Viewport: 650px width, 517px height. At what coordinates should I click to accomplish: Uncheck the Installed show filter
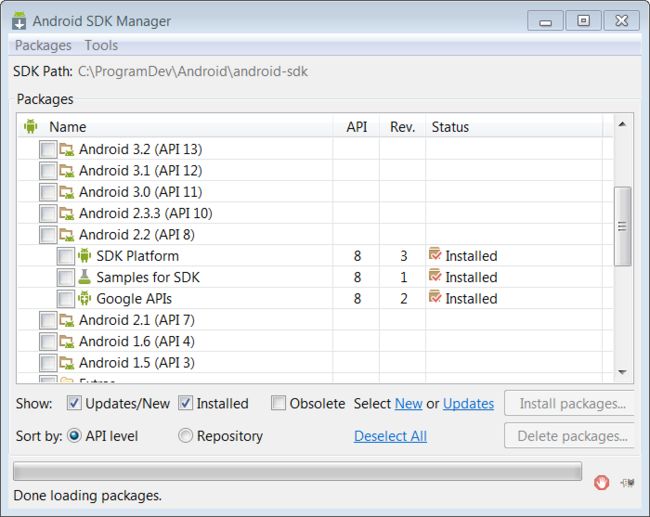(185, 403)
